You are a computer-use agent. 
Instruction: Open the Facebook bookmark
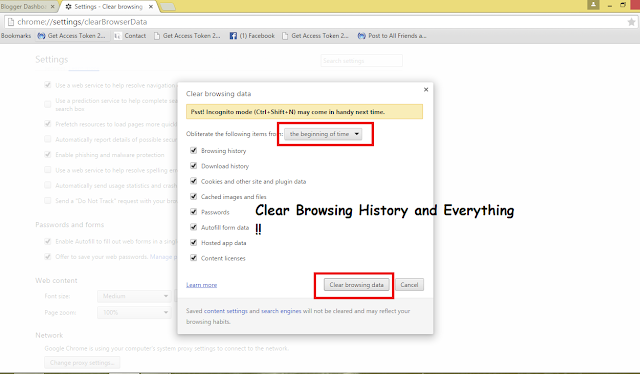tap(252, 36)
